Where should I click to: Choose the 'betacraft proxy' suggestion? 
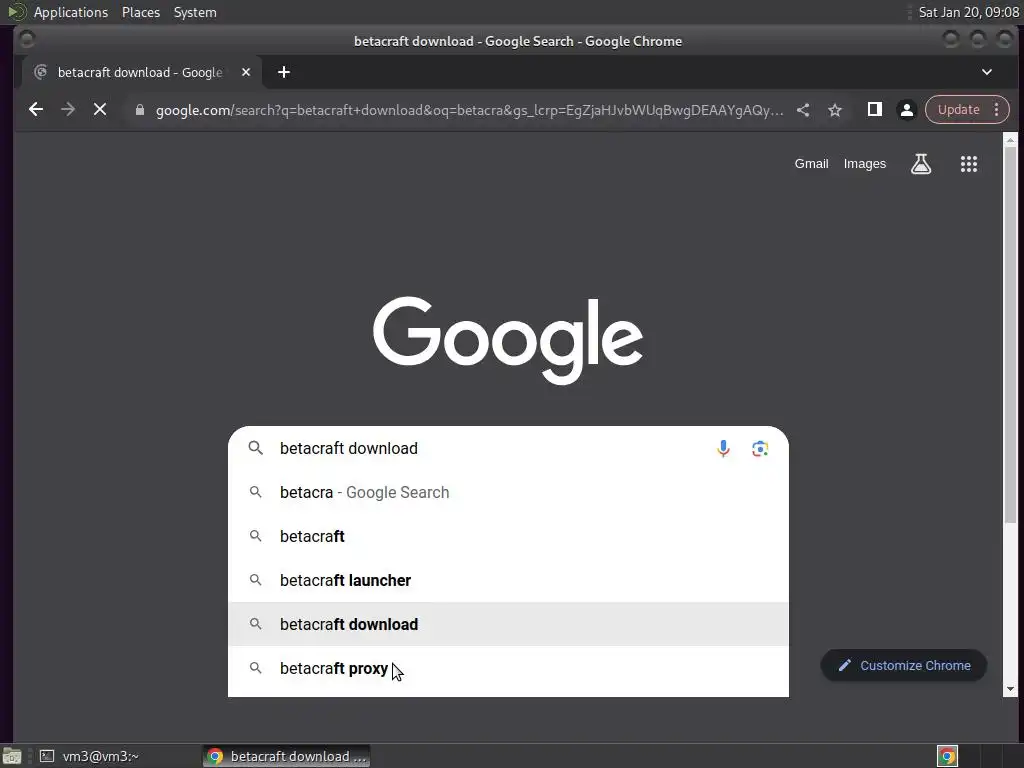point(508,668)
